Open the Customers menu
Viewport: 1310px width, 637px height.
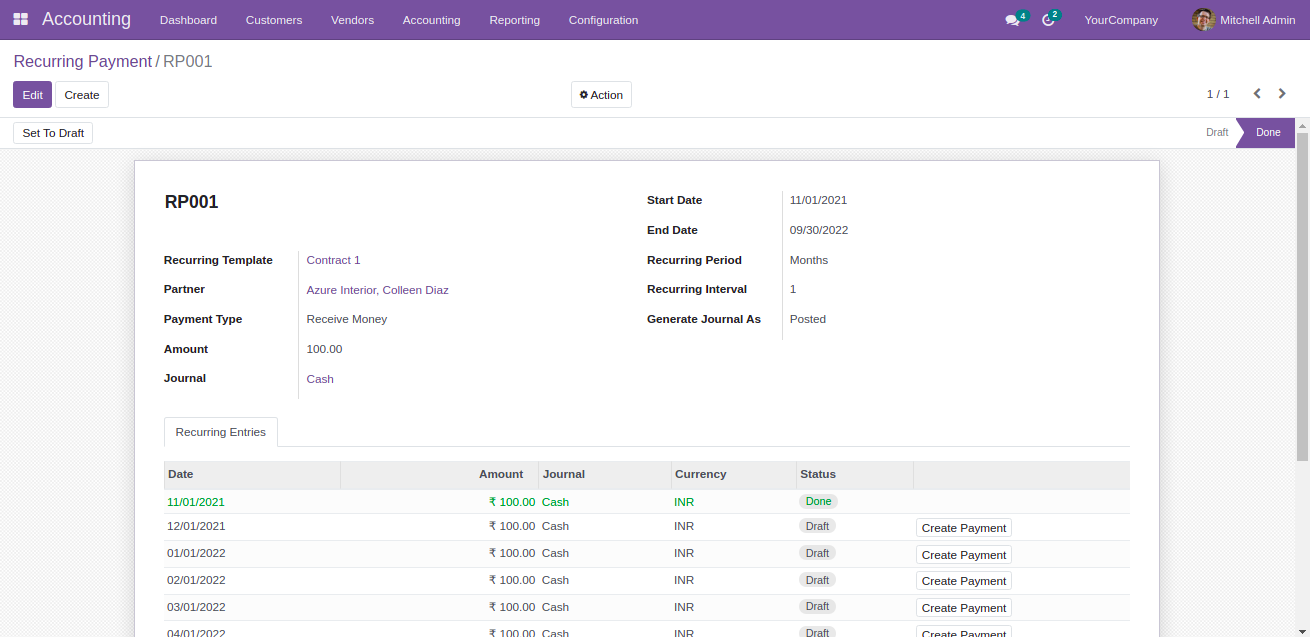pyautogui.click(x=273, y=20)
